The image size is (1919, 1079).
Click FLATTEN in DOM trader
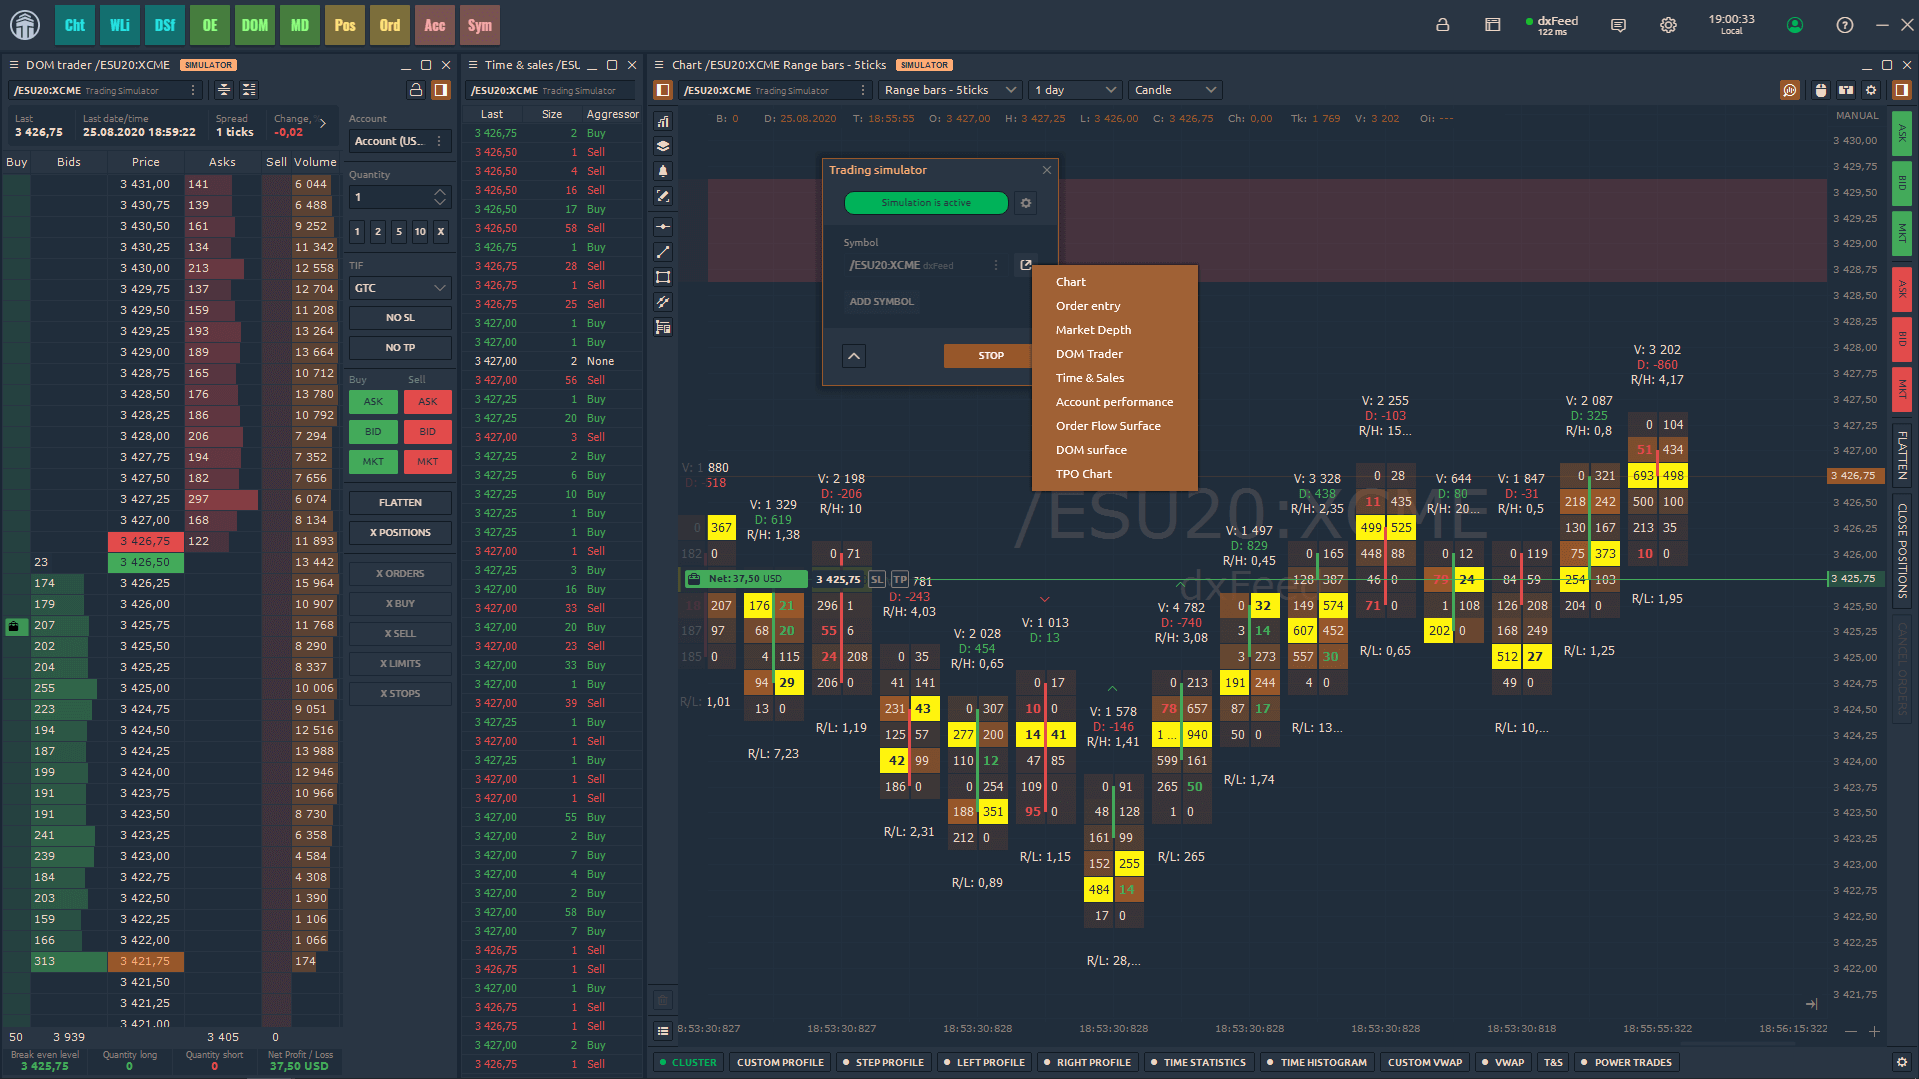pyautogui.click(x=400, y=503)
